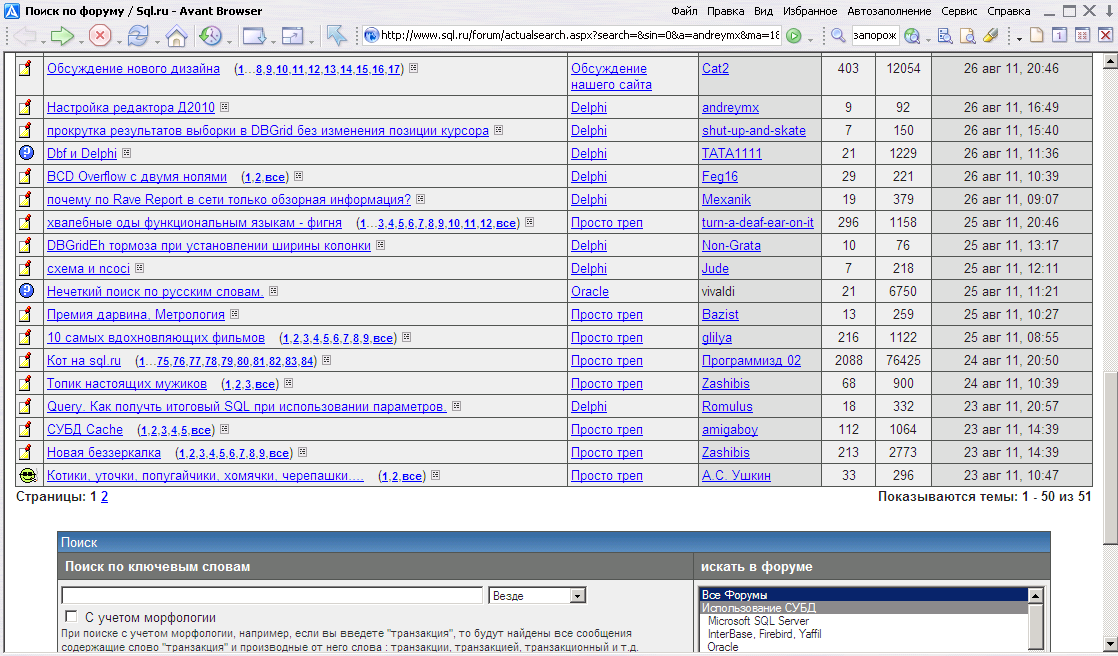This screenshot has height=656, width=1118.
Task: Click the keyword search text field
Action: [272, 596]
